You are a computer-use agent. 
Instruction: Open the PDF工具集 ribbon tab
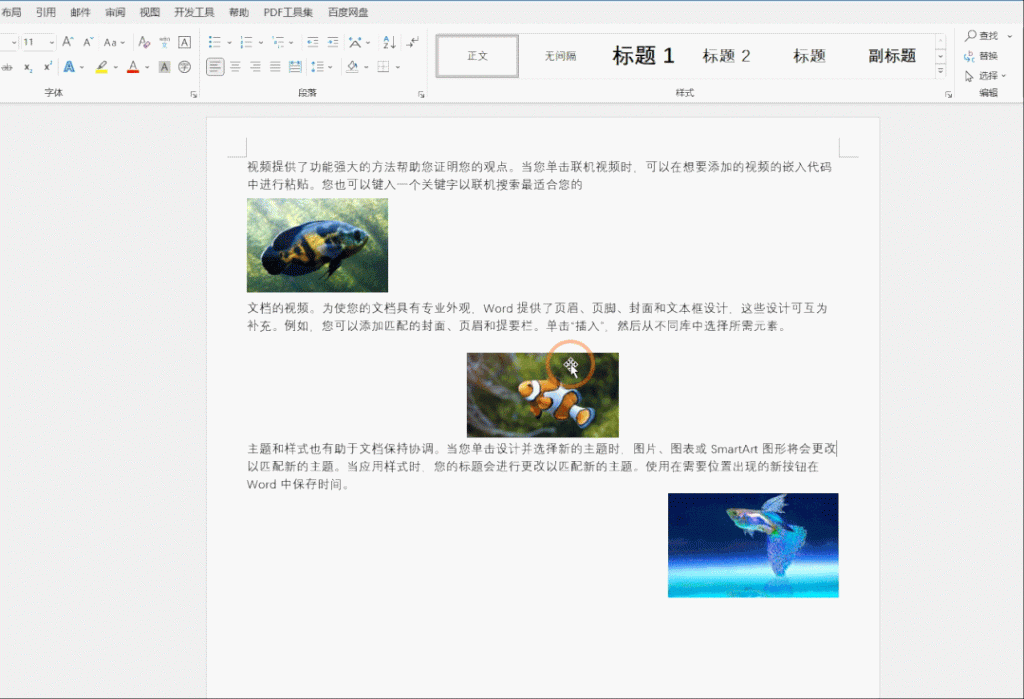tap(288, 12)
